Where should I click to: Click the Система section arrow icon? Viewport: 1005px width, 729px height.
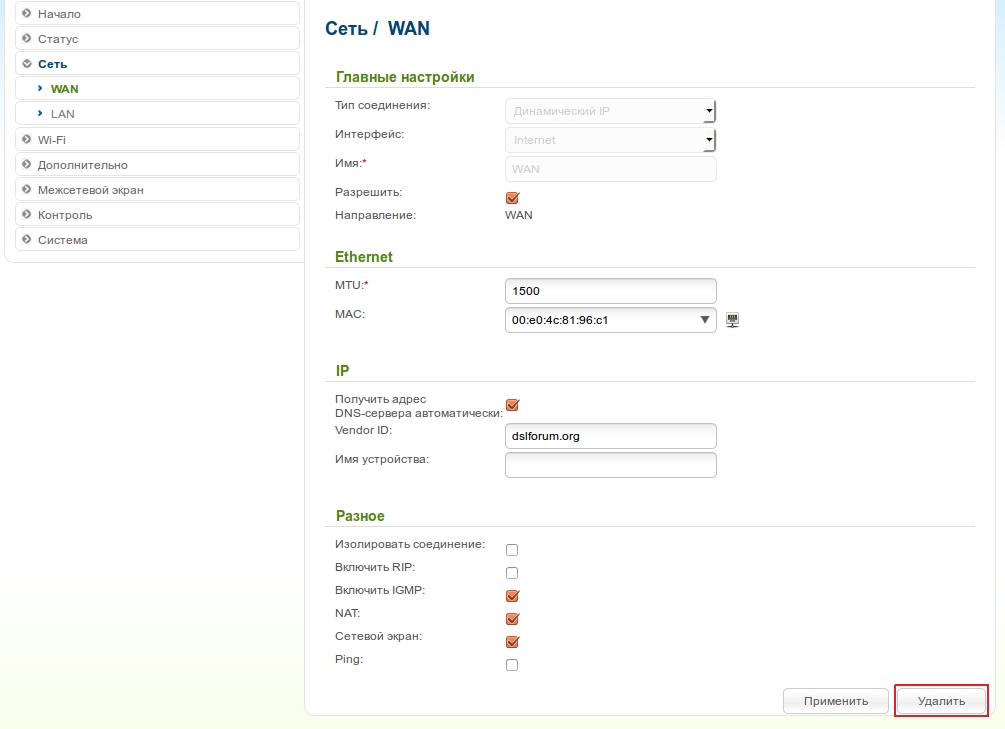[x=27, y=240]
